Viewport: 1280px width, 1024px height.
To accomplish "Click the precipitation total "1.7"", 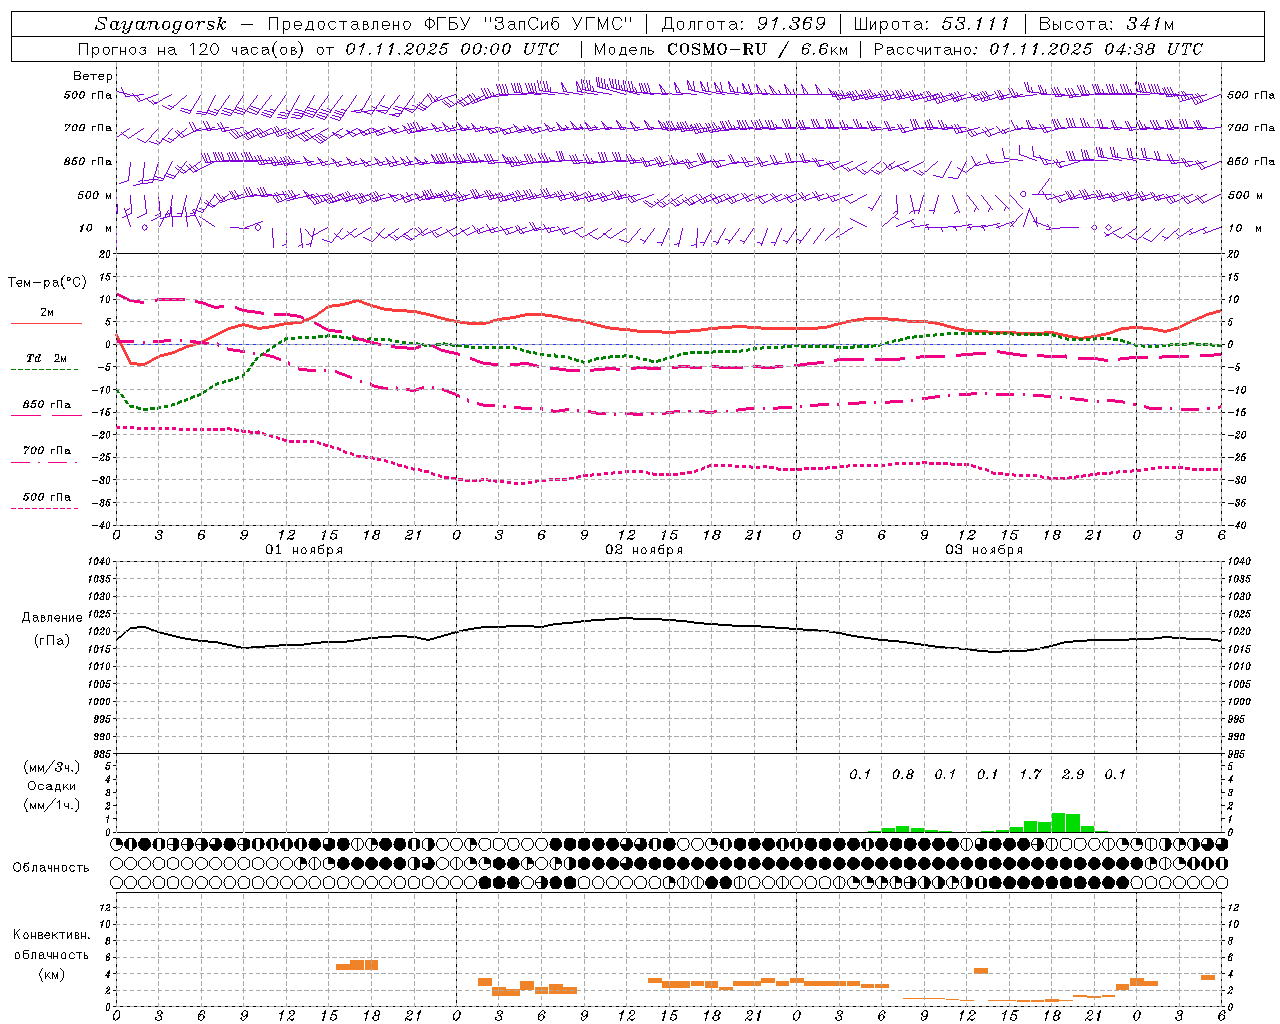I will coord(1030,774).
